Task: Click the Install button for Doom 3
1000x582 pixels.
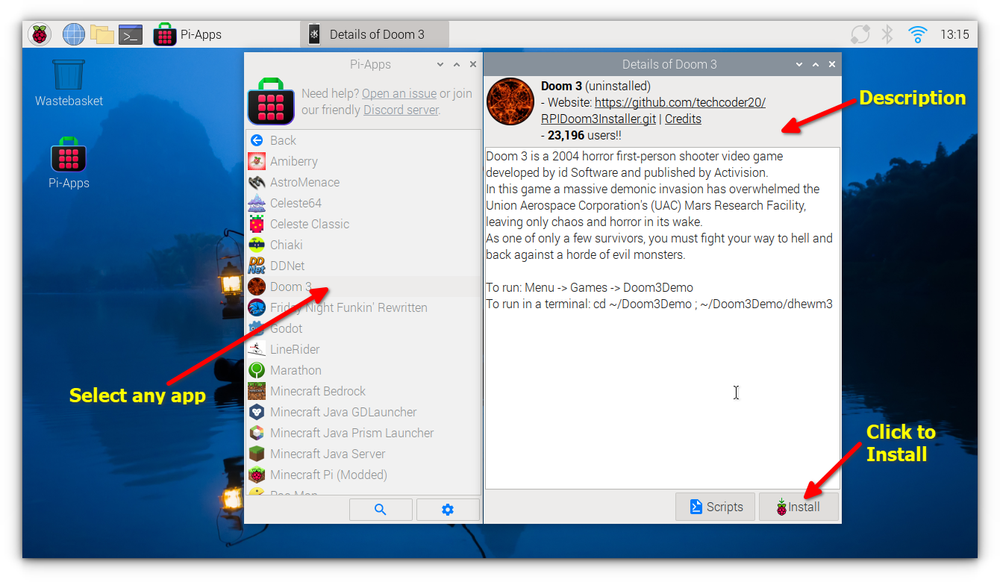Action: 798,506
